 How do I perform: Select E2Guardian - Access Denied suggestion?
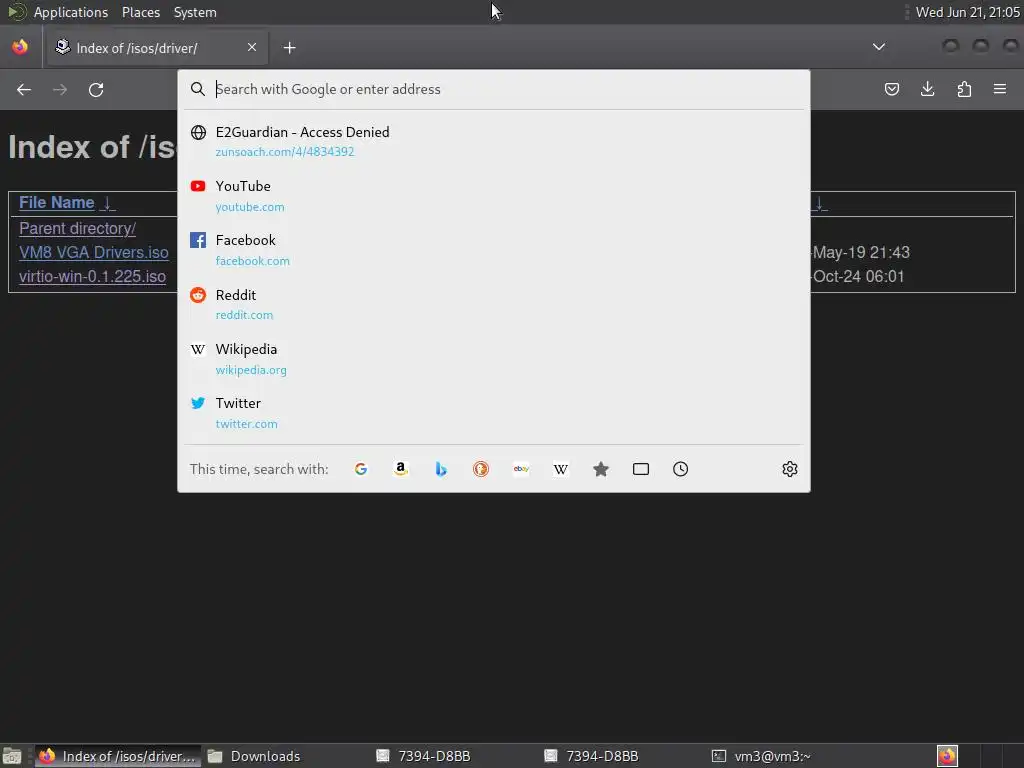494,141
